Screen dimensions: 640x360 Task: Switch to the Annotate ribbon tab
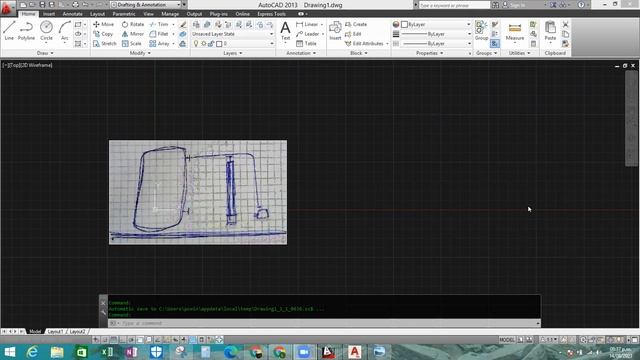[72, 14]
